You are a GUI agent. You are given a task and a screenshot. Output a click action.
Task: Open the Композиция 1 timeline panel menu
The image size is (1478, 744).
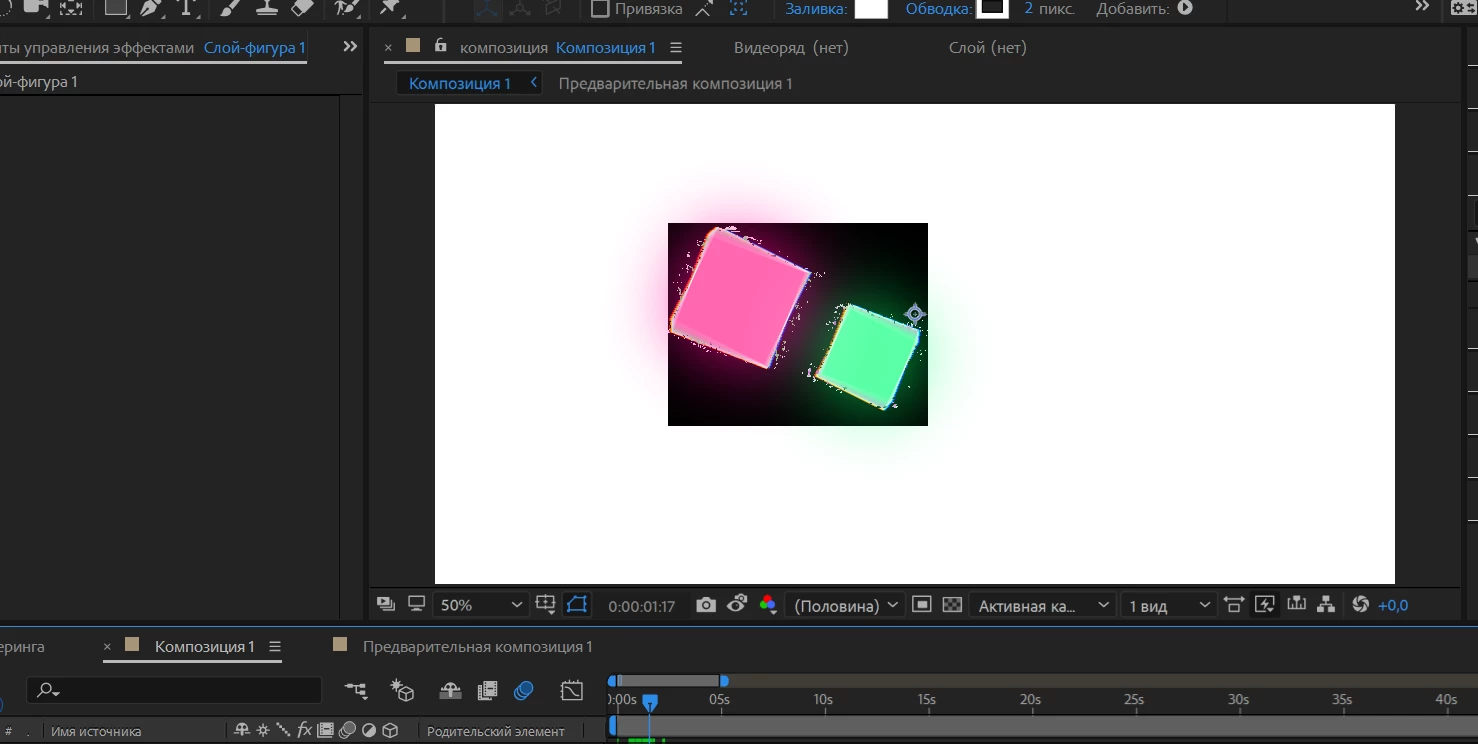pyautogui.click(x=275, y=647)
